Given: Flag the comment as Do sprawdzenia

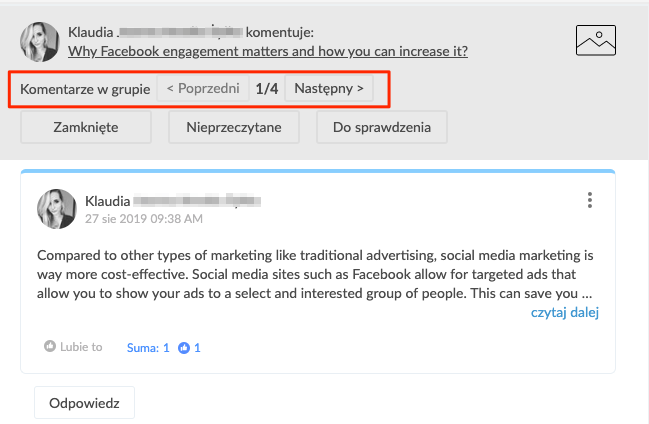Looking at the screenshot, I should coord(382,128).
